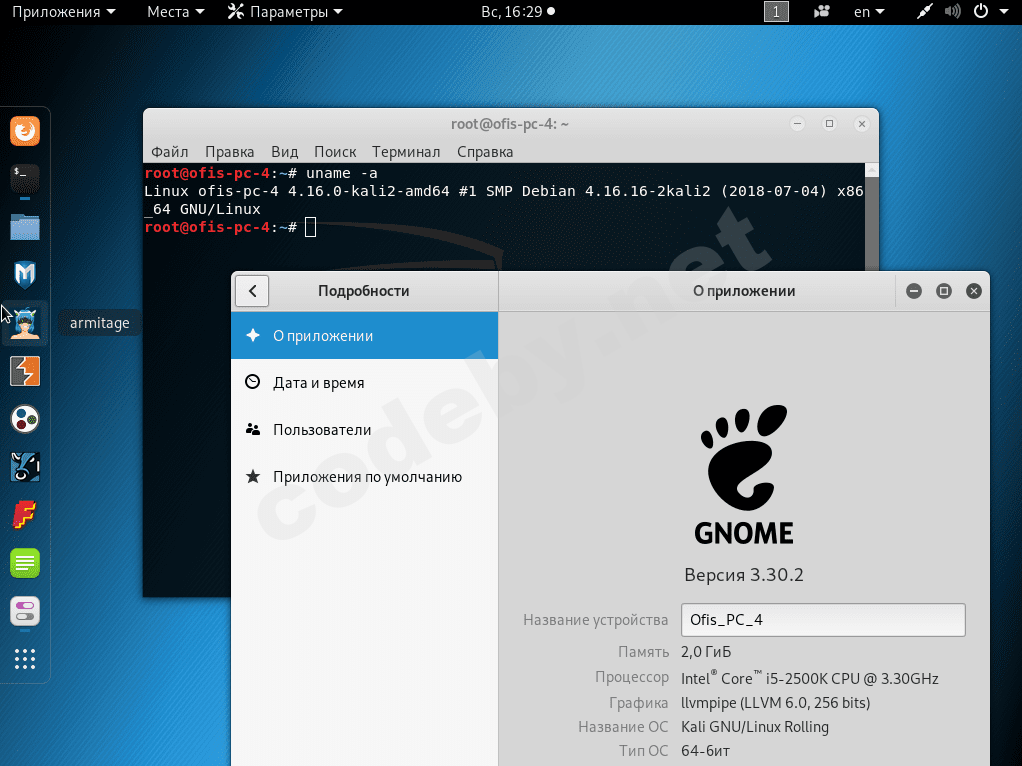The width and height of the screenshot is (1022, 766).
Task: Launch Faraday red F icon
Action: (25, 515)
